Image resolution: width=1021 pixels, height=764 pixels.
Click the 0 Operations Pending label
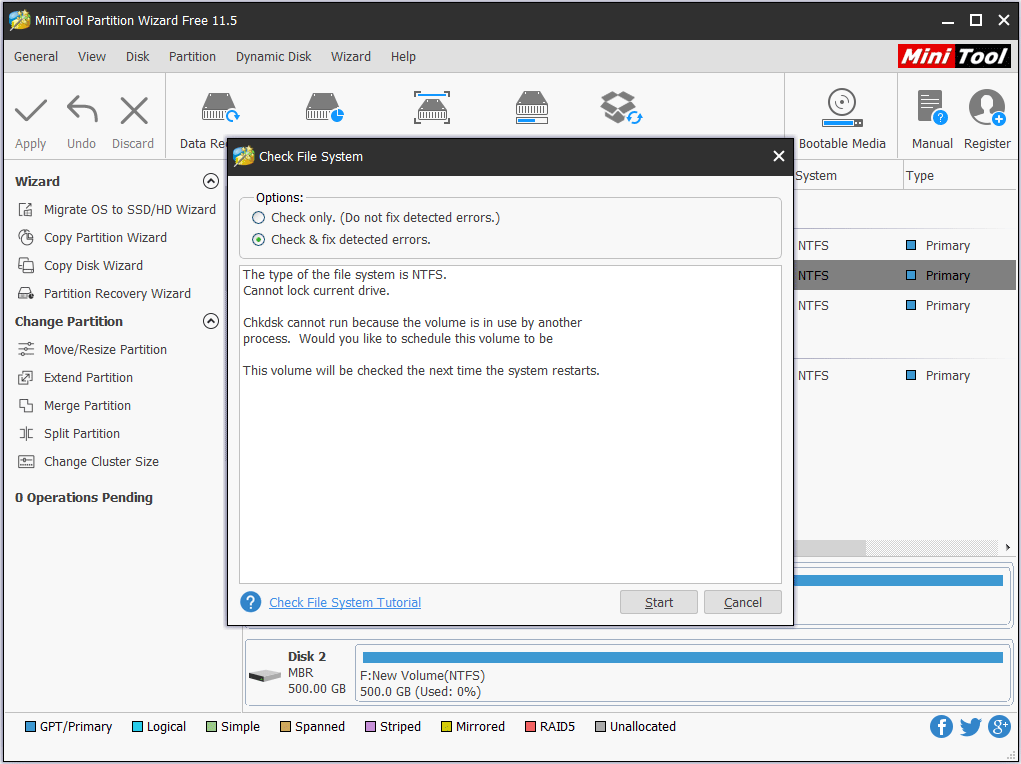83,498
